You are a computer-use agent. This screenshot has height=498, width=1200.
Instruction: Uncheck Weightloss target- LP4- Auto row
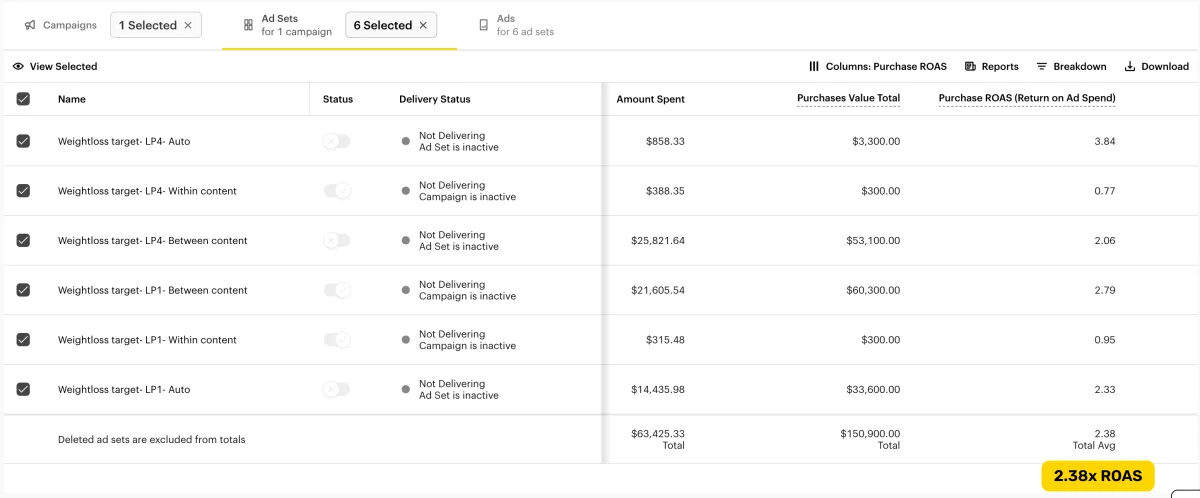click(x=23, y=142)
